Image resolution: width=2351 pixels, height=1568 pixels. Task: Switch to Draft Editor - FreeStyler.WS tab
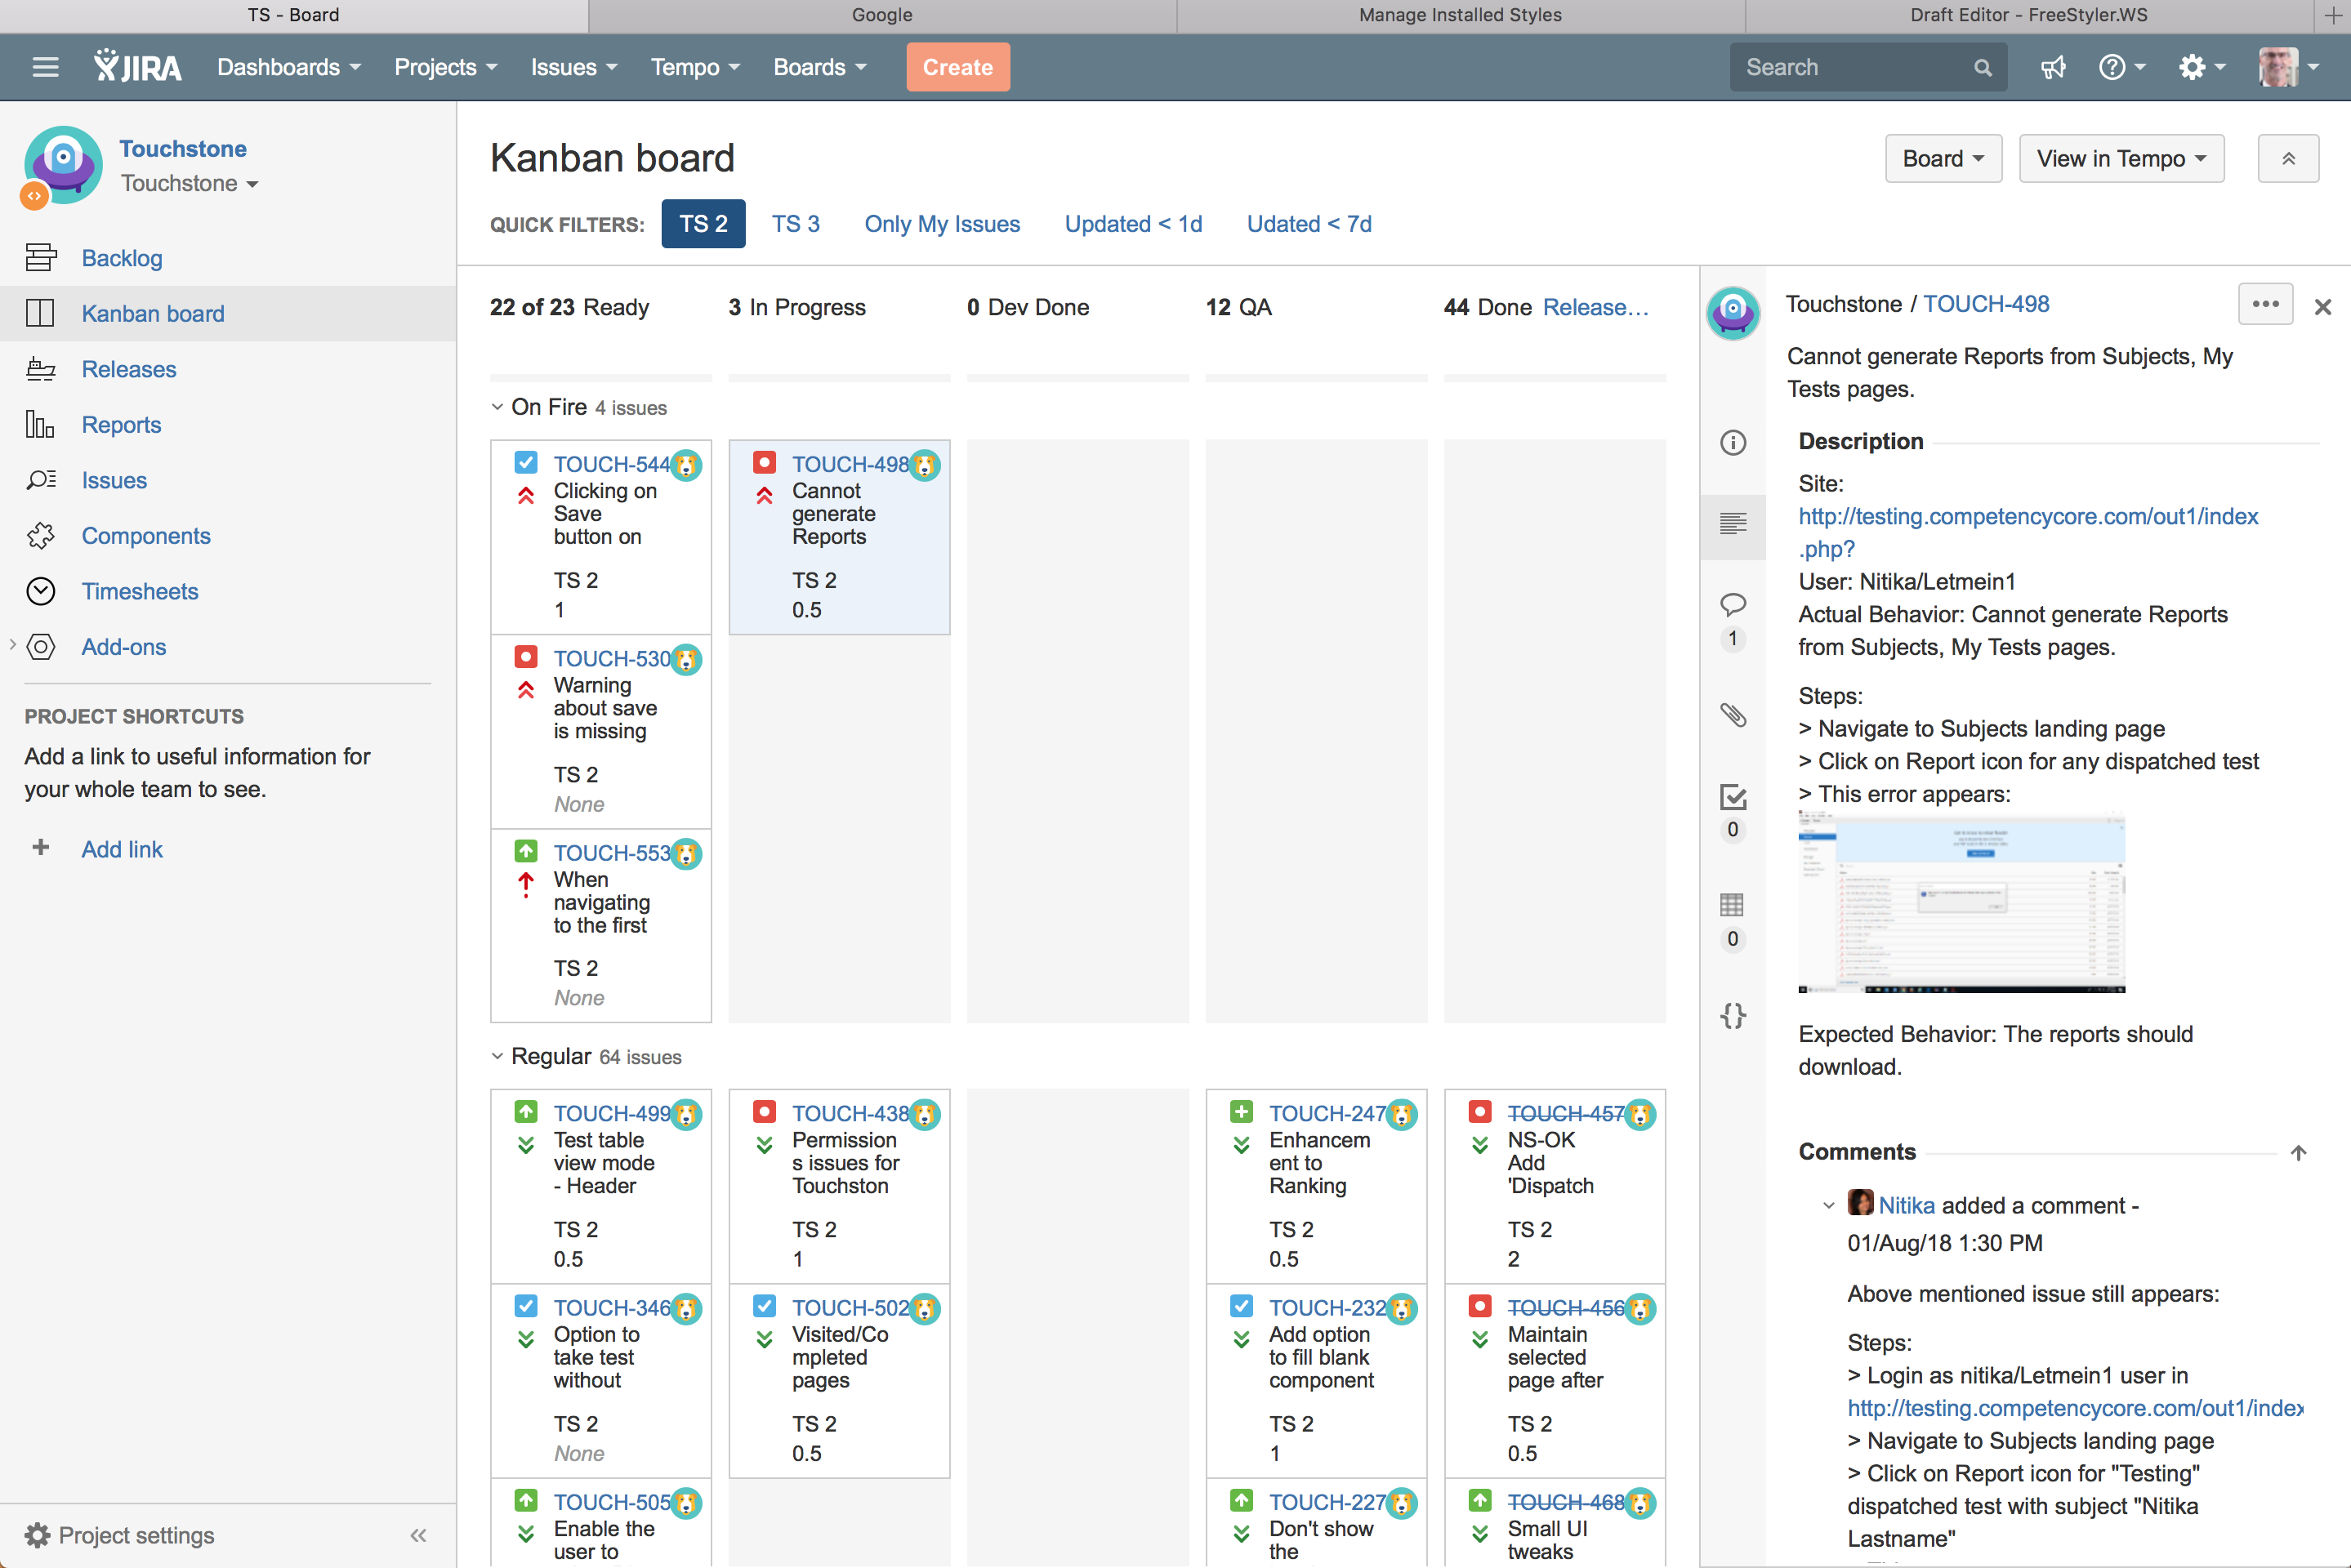point(2029,15)
